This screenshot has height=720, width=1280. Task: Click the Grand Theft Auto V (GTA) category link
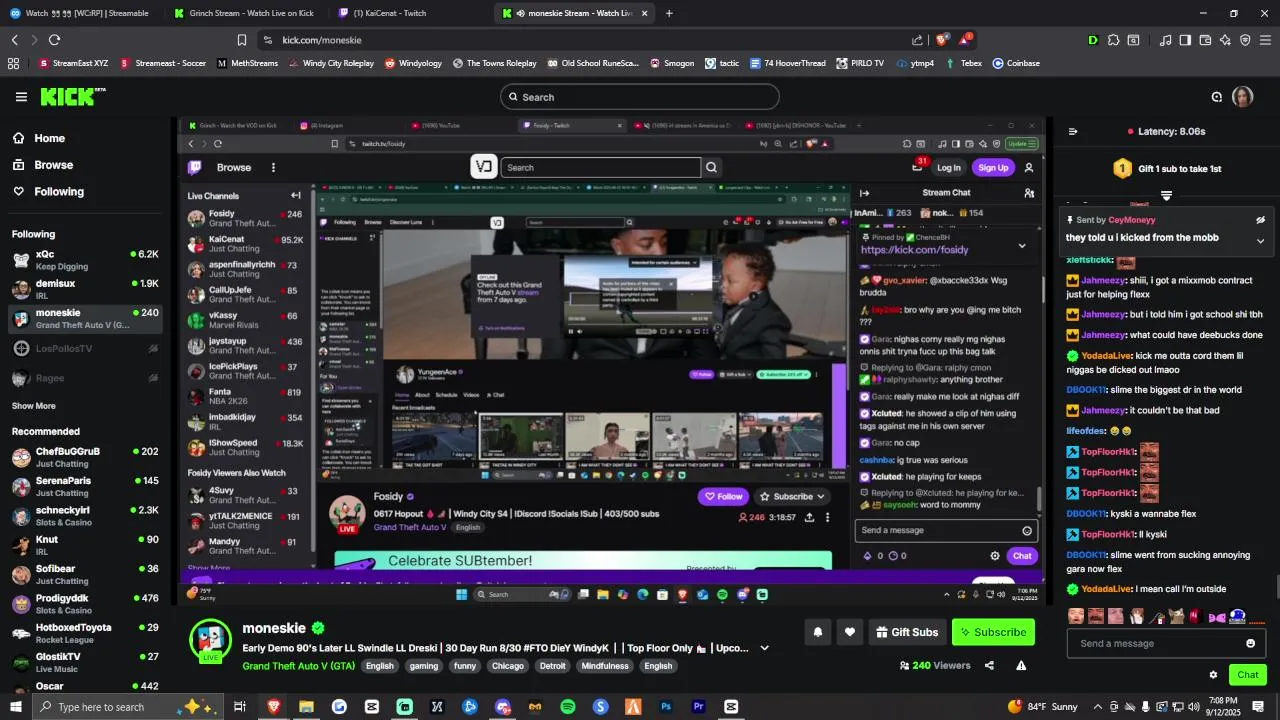point(298,666)
